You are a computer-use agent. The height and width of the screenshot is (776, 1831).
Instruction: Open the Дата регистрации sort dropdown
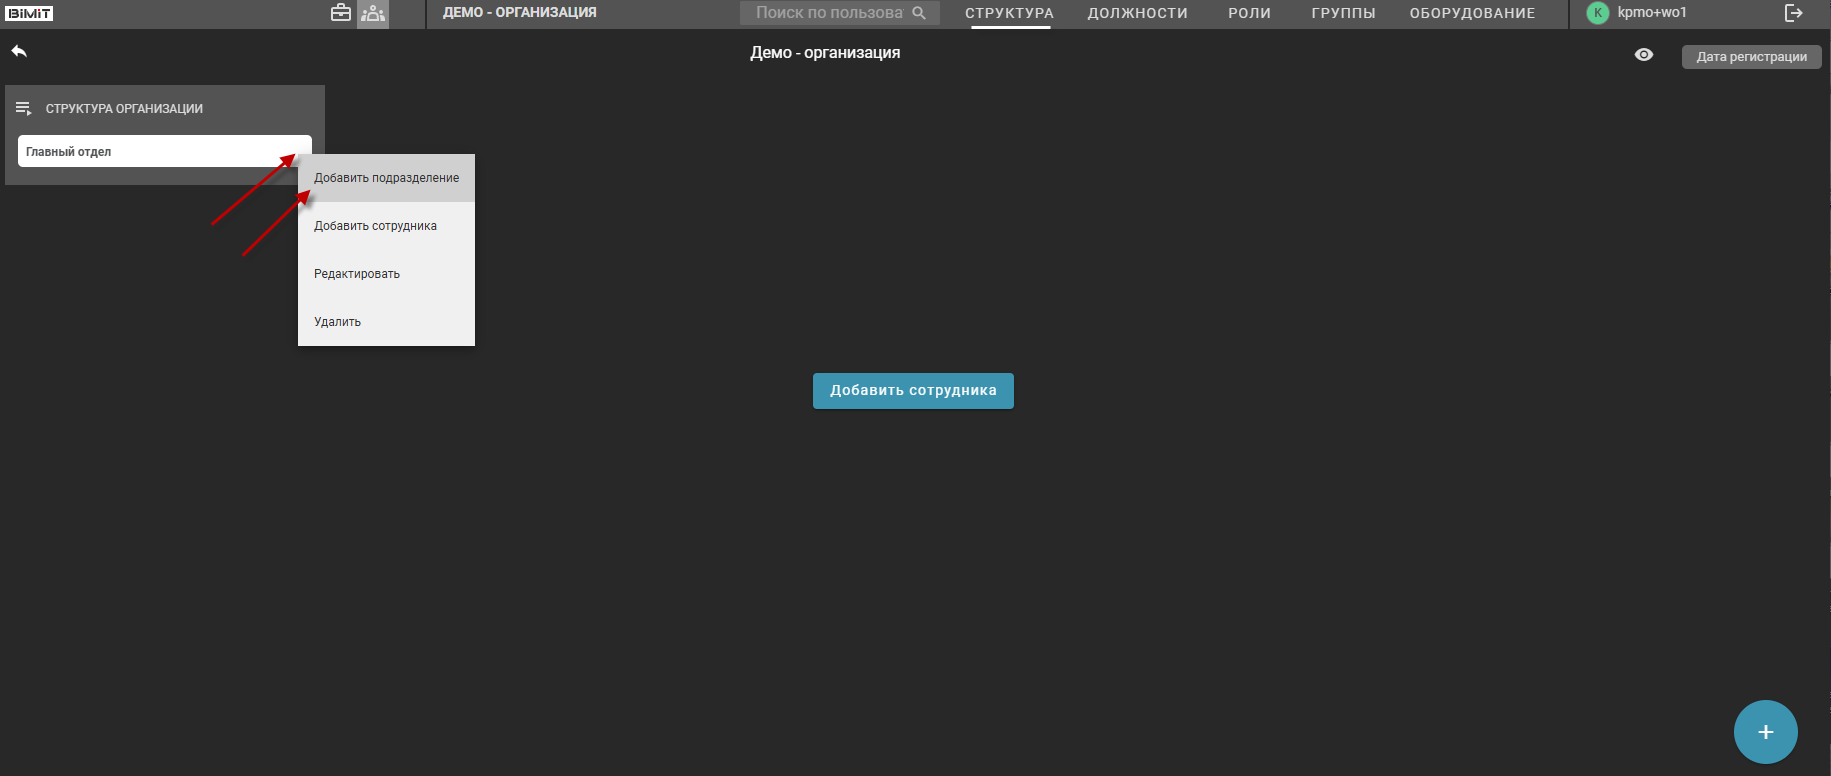(1751, 57)
